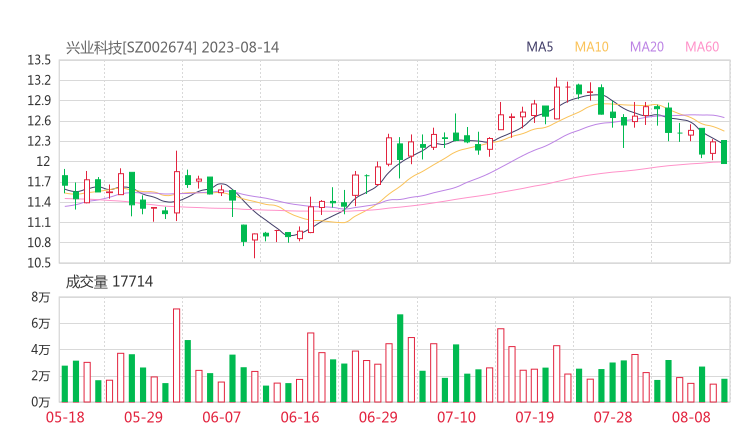Click the 12.3 price axis value

point(39,142)
